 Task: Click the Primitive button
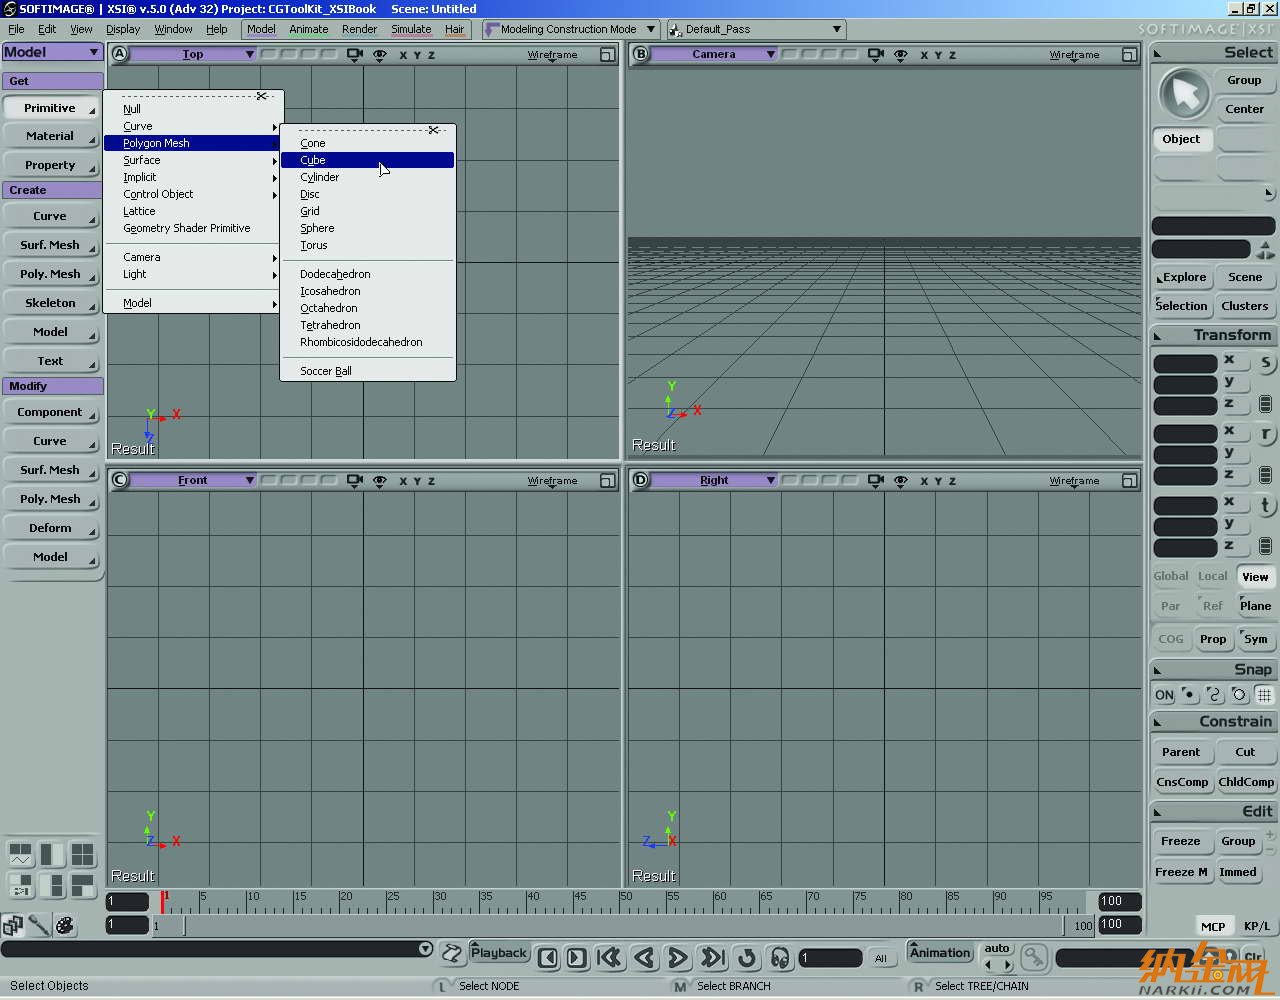pyautogui.click(x=50, y=108)
